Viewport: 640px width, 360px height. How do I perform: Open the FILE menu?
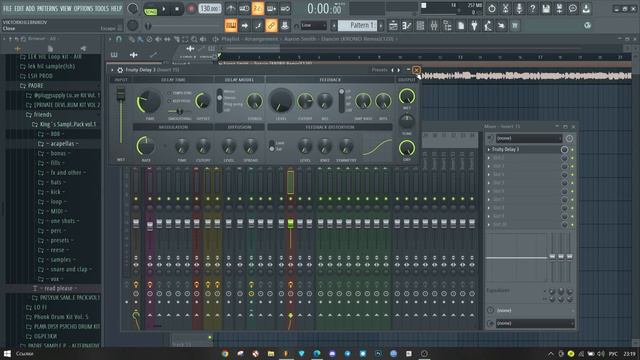7,8
